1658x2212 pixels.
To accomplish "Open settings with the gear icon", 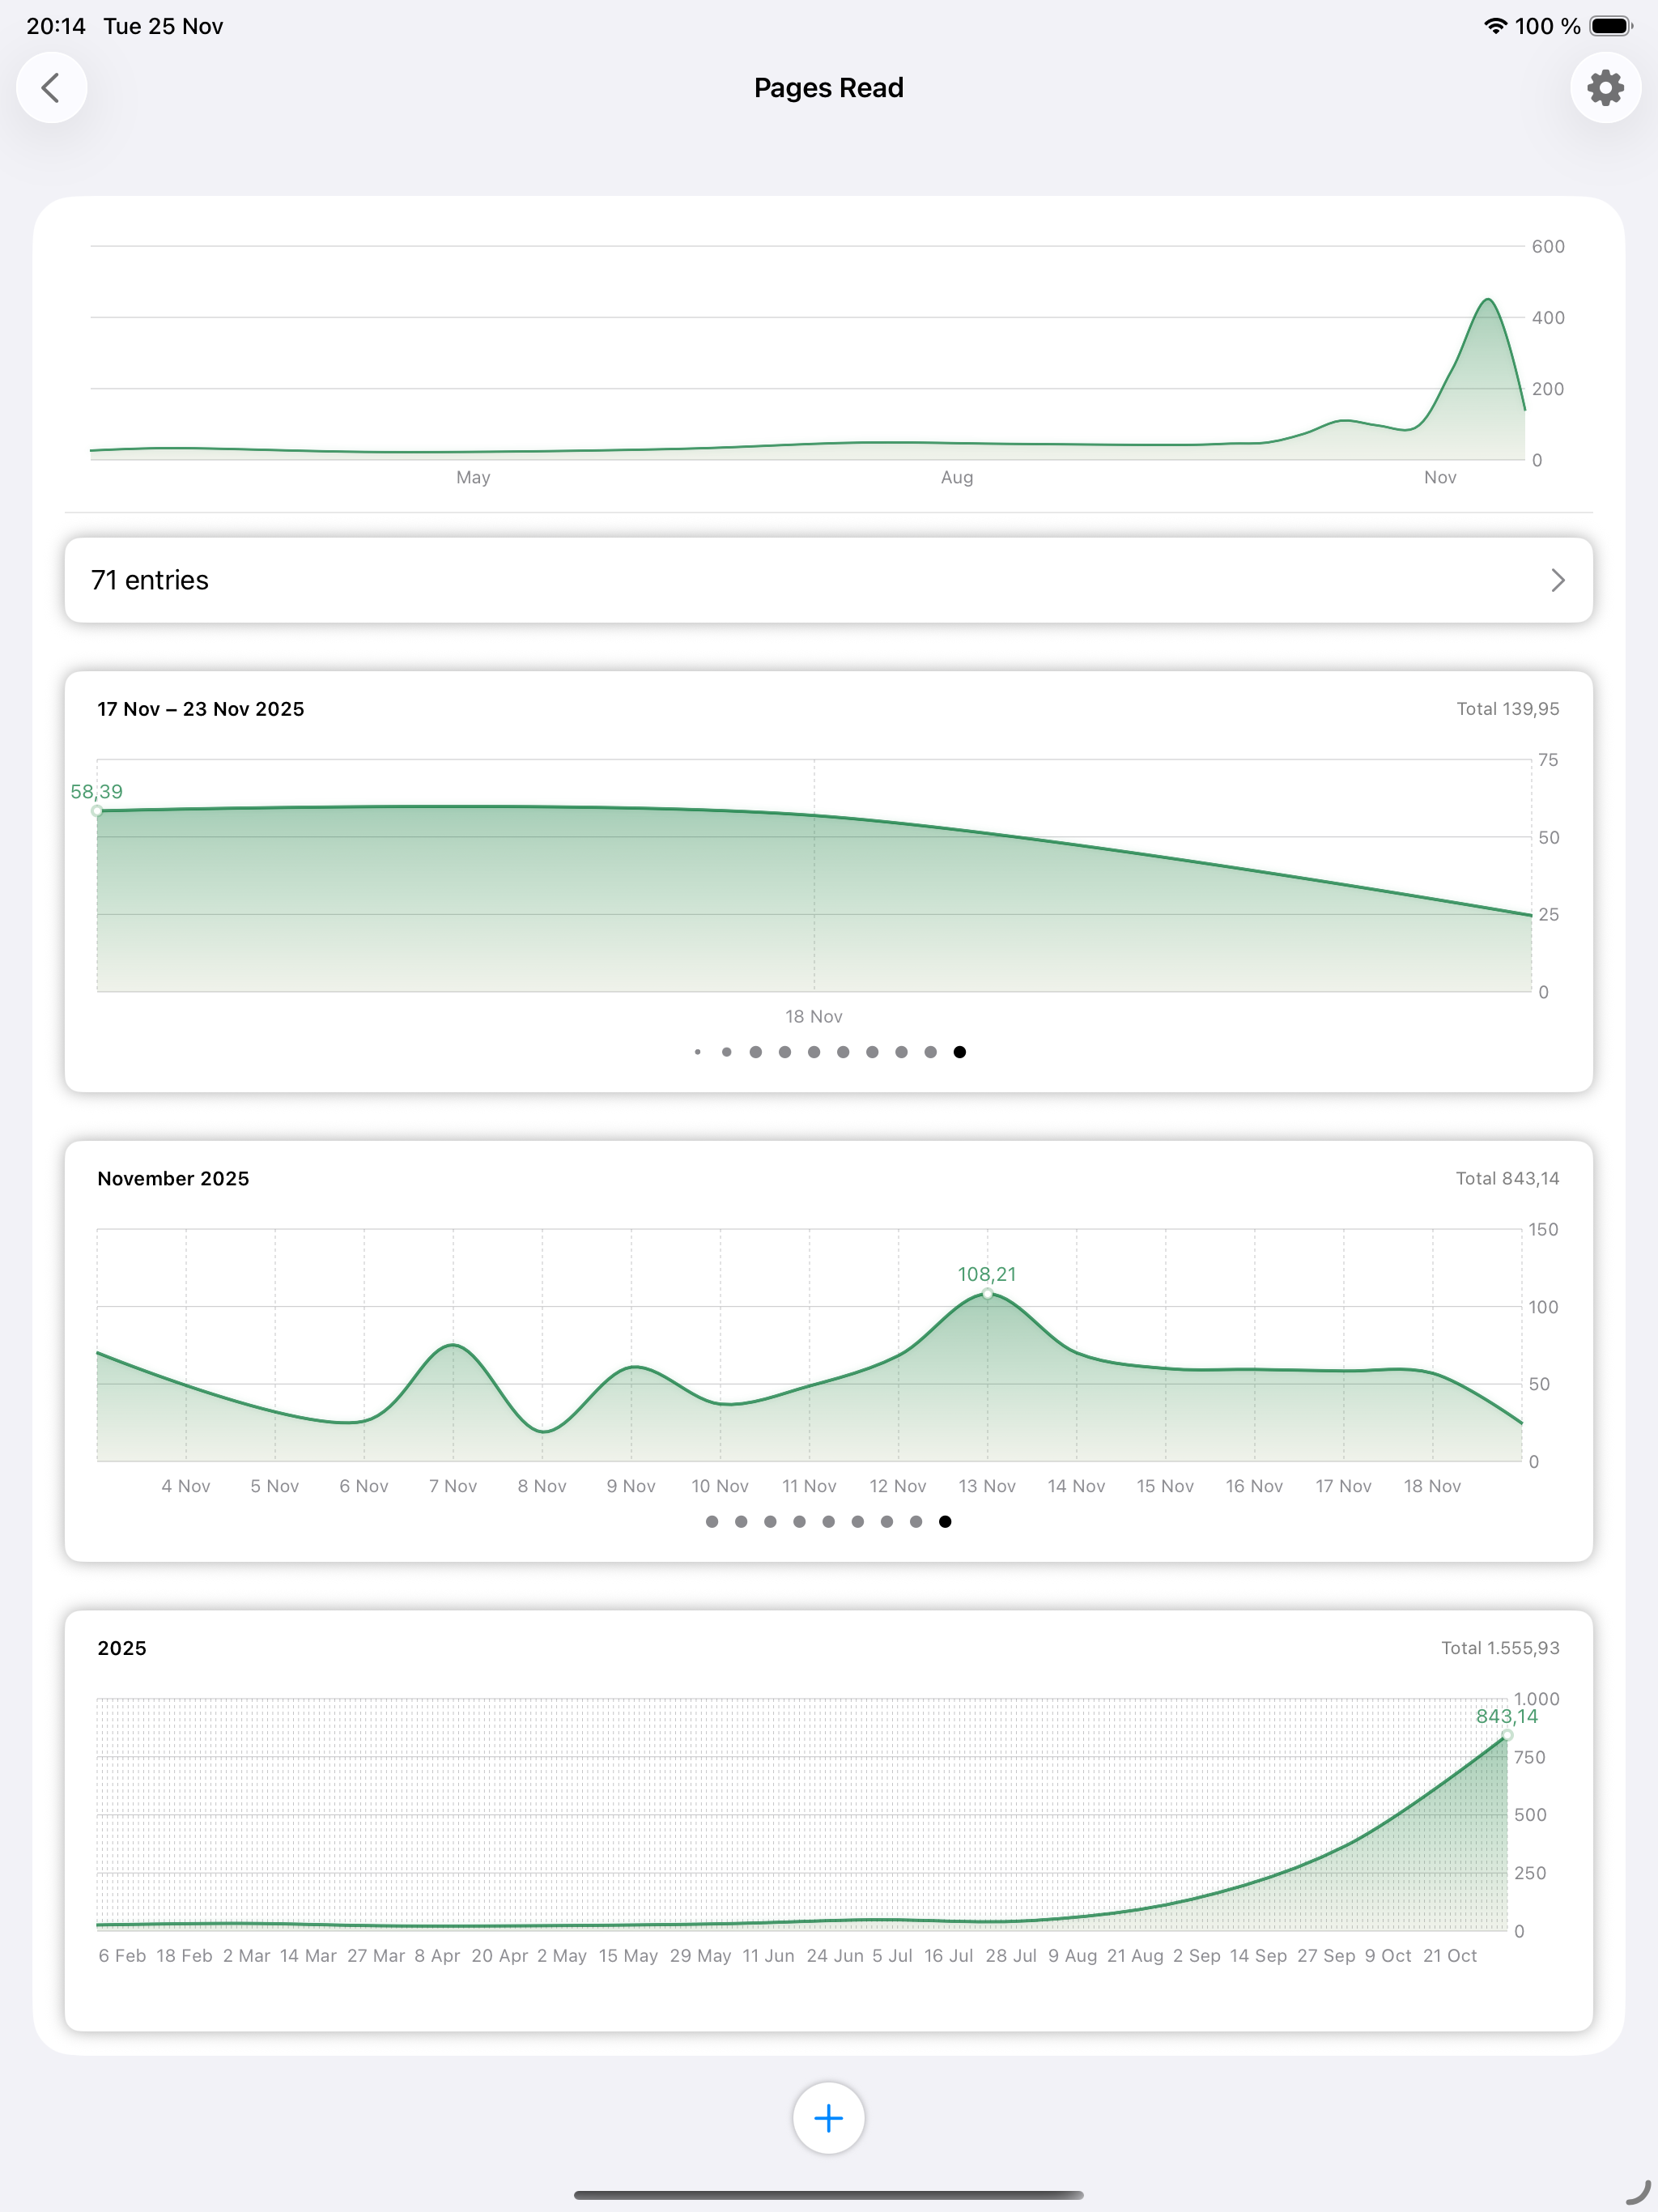I will click(x=1605, y=88).
